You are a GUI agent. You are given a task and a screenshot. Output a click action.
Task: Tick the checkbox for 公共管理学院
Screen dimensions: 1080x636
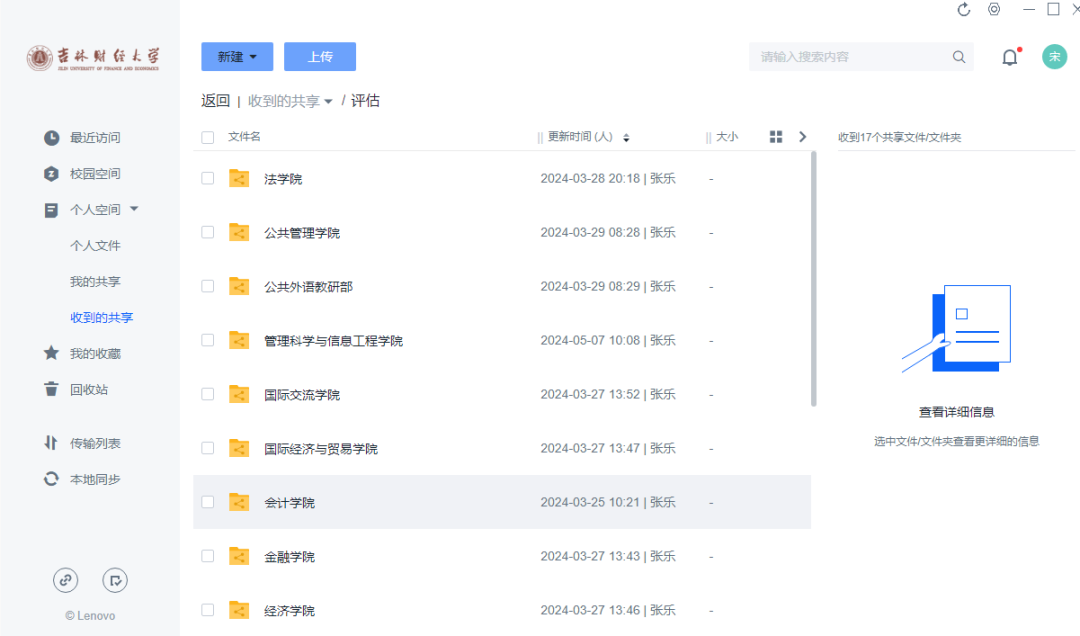pyautogui.click(x=208, y=232)
